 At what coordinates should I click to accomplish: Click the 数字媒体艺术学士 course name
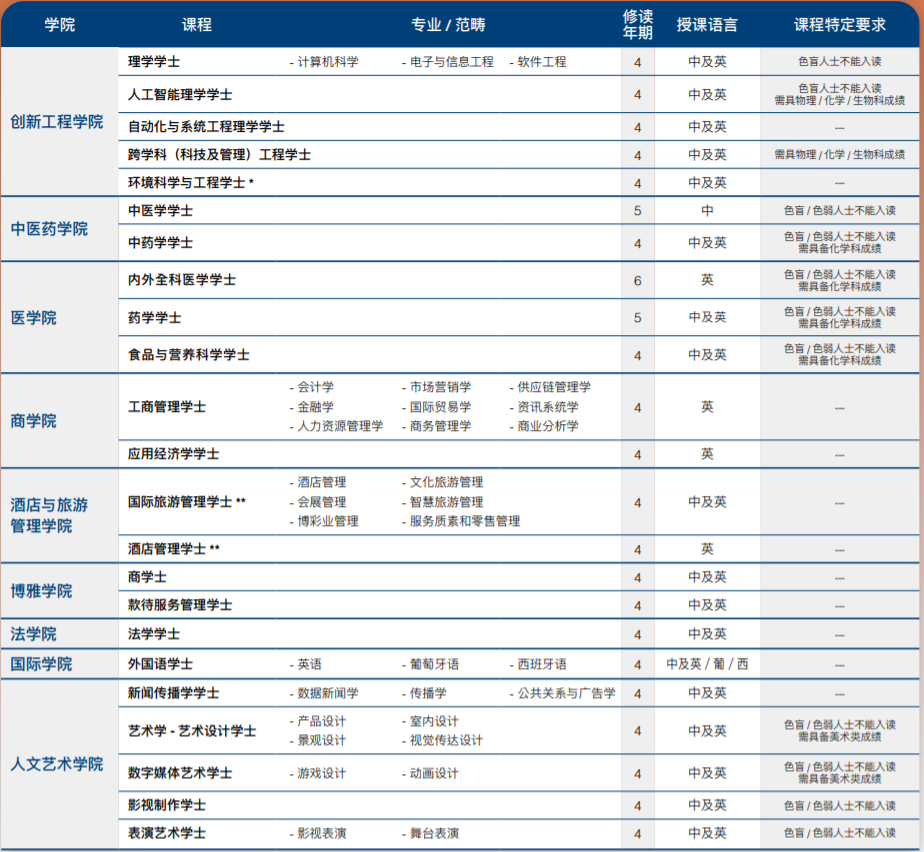click(180, 773)
